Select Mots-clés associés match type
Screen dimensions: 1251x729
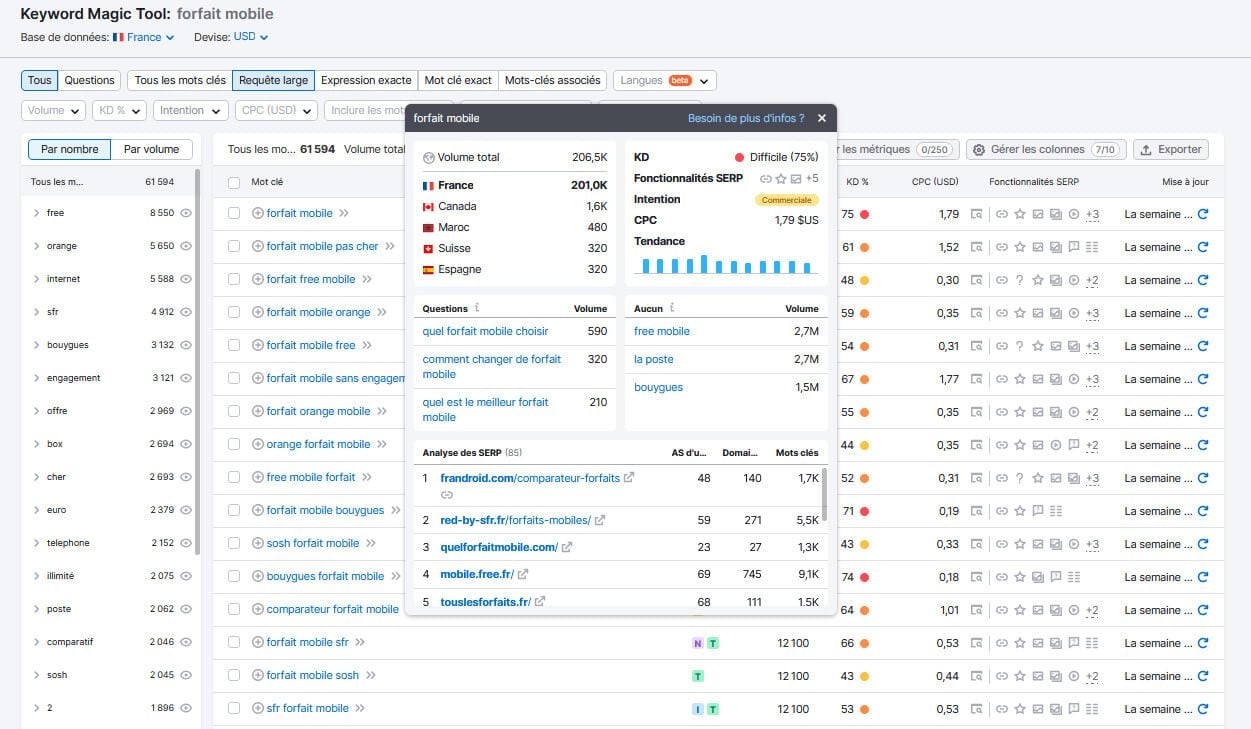pos(553,80)
